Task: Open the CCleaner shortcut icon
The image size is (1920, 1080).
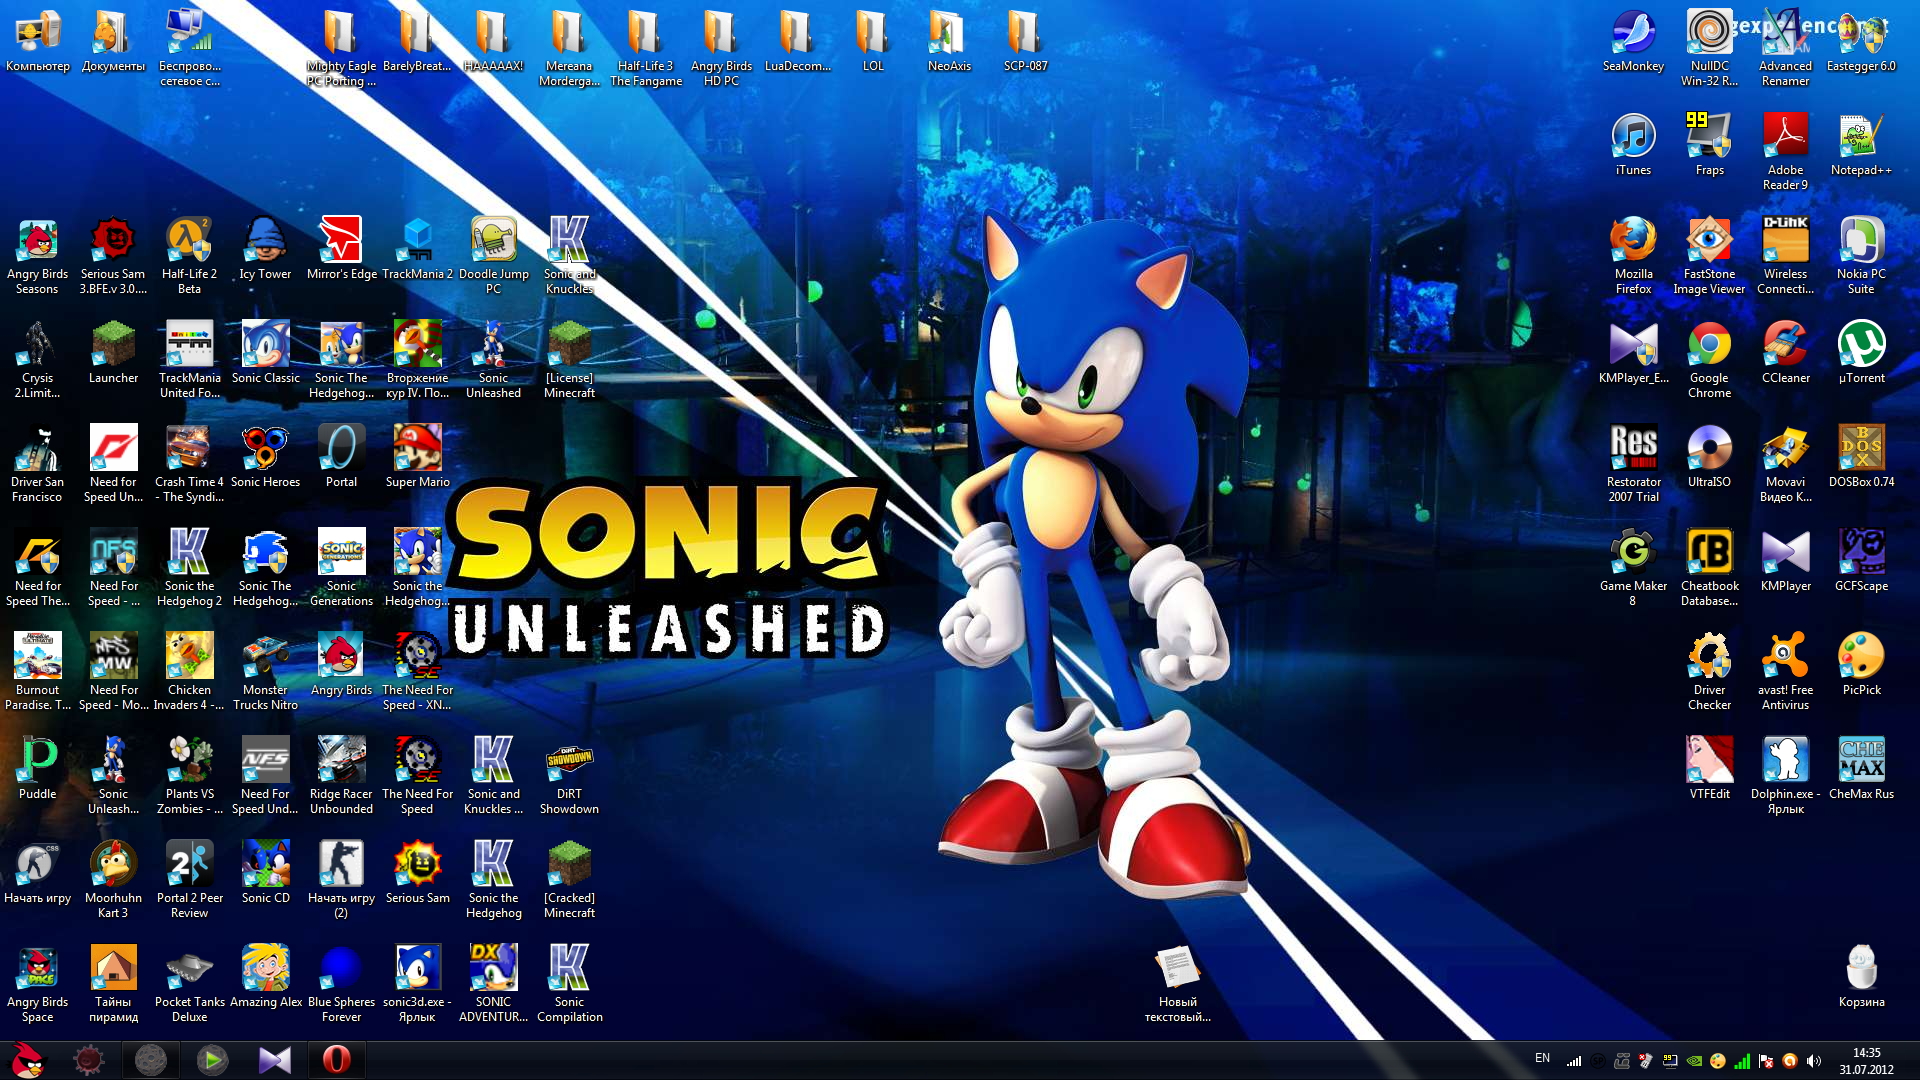Action: pos(1785,346)
